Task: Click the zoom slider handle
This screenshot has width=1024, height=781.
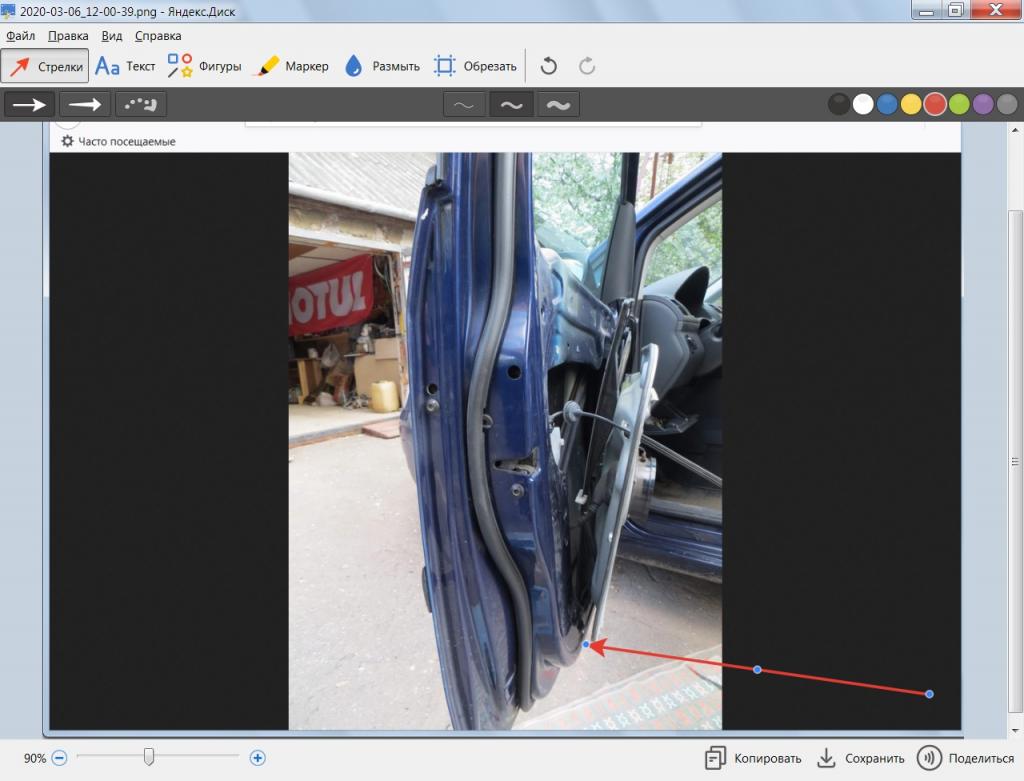Action: click(149, 757)
